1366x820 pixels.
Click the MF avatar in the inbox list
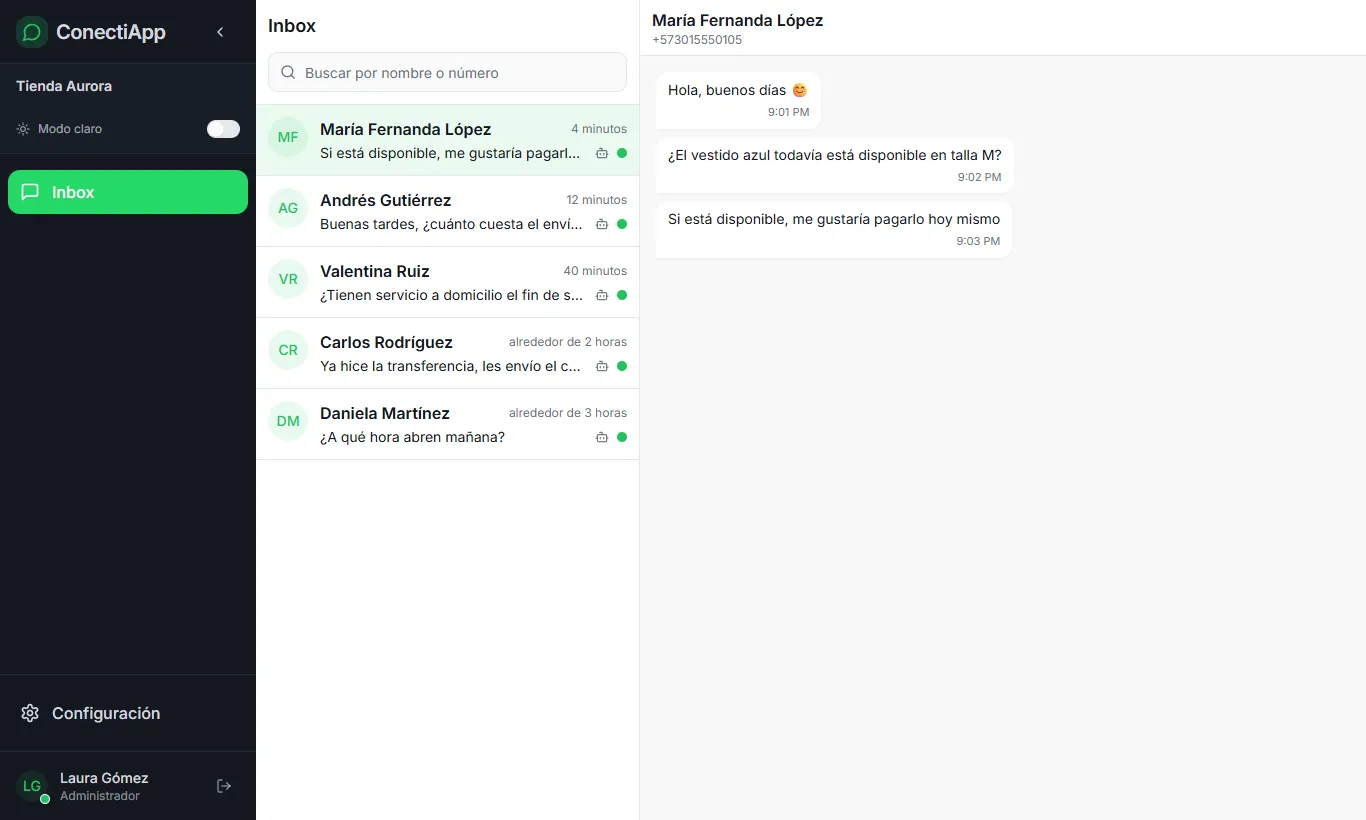pos(288,137)
